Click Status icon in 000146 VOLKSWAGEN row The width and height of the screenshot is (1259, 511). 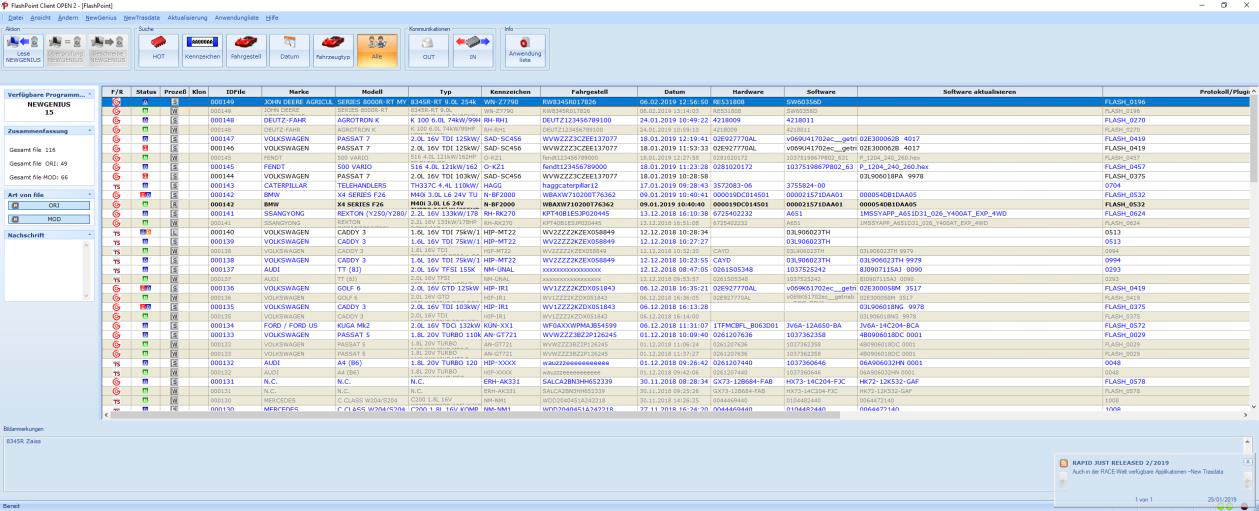[x=147, y=147]
